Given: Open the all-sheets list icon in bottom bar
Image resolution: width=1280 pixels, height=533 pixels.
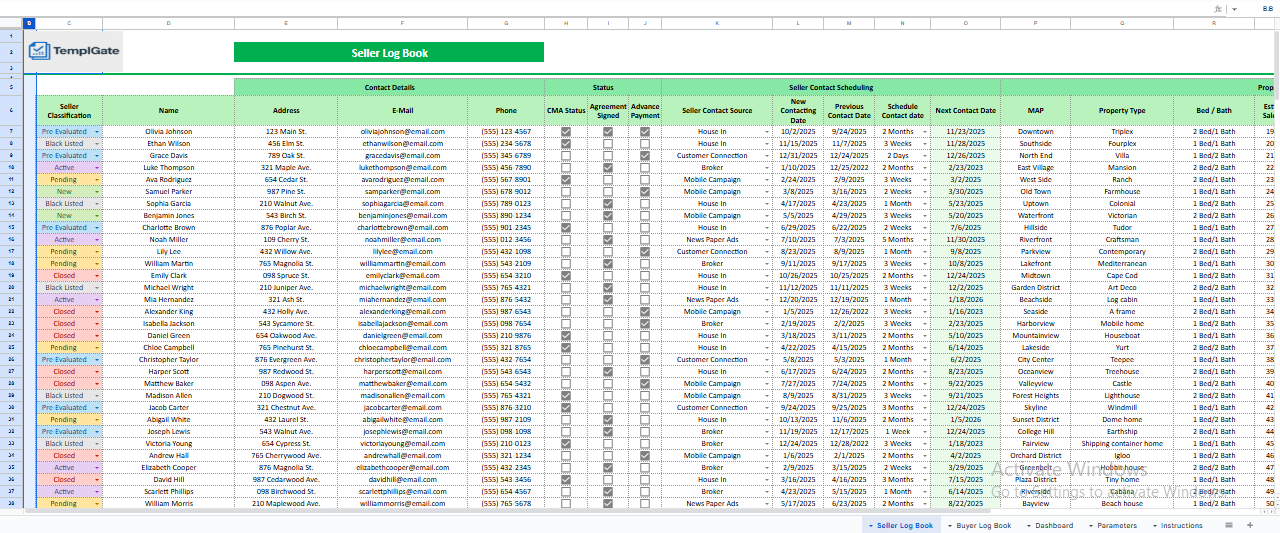Looking at the screenshot, I should coord(1229,525).
